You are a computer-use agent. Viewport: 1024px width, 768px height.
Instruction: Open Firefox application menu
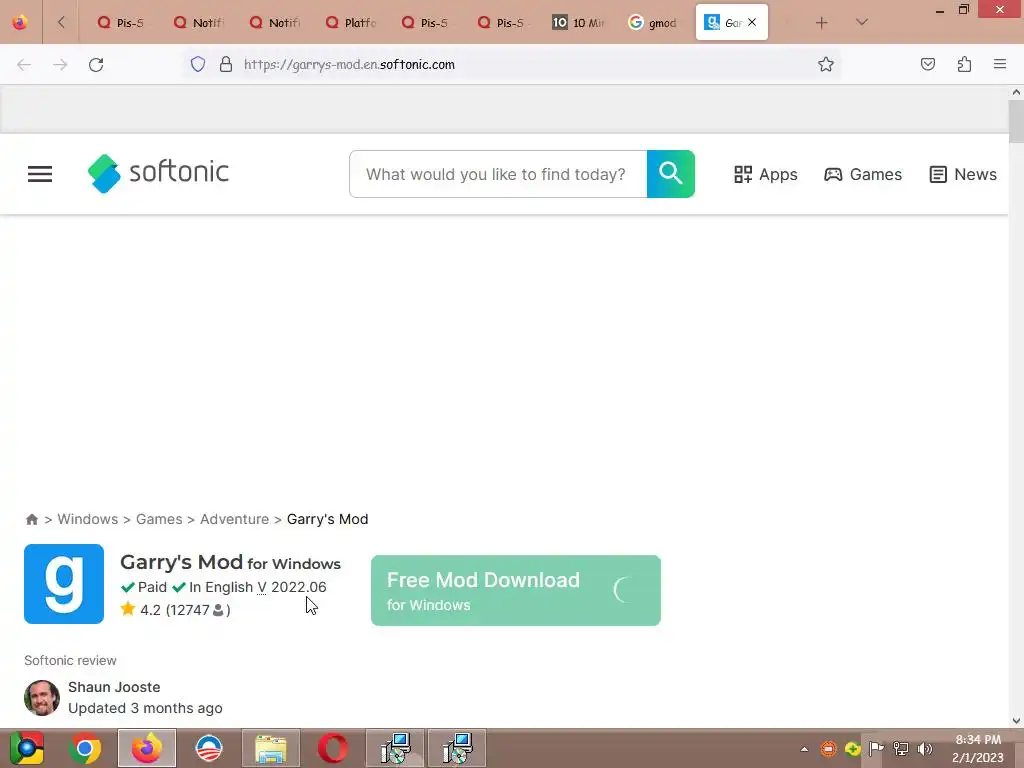[x=1000, y=64]
